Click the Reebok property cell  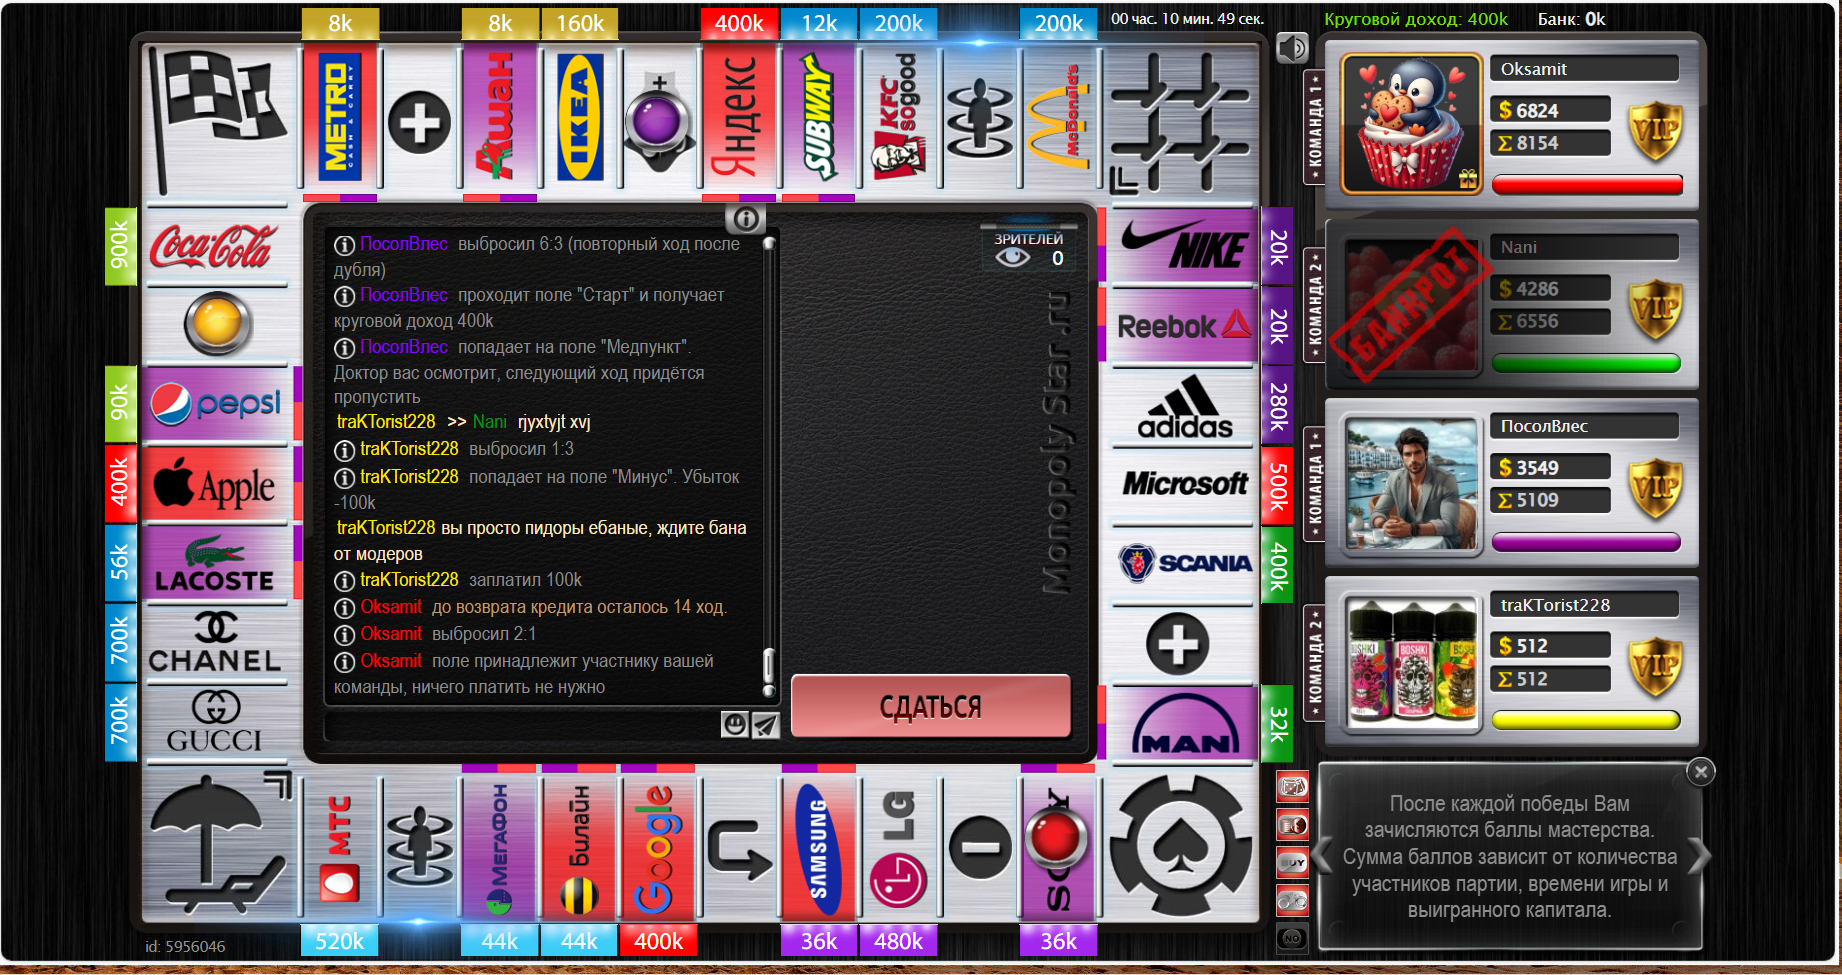click(x=1183, y=325)
